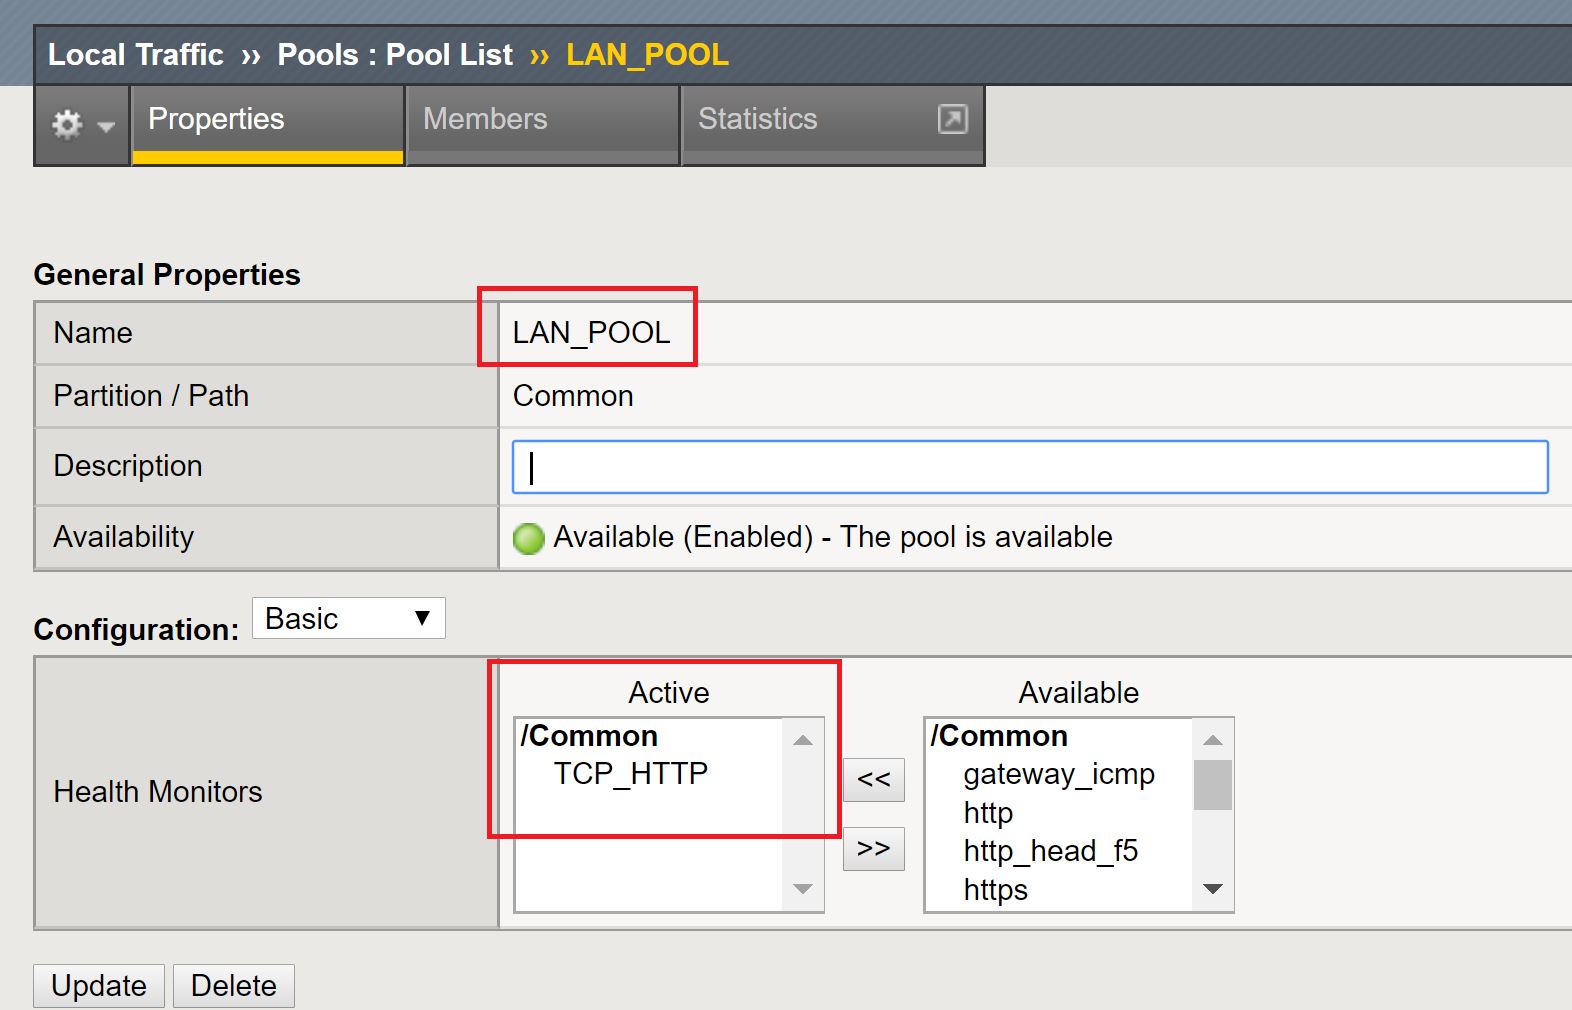Select http_head_f5 in Available monitors
Screen dimensions: 1572x1010
click(x=1051, y=851)
